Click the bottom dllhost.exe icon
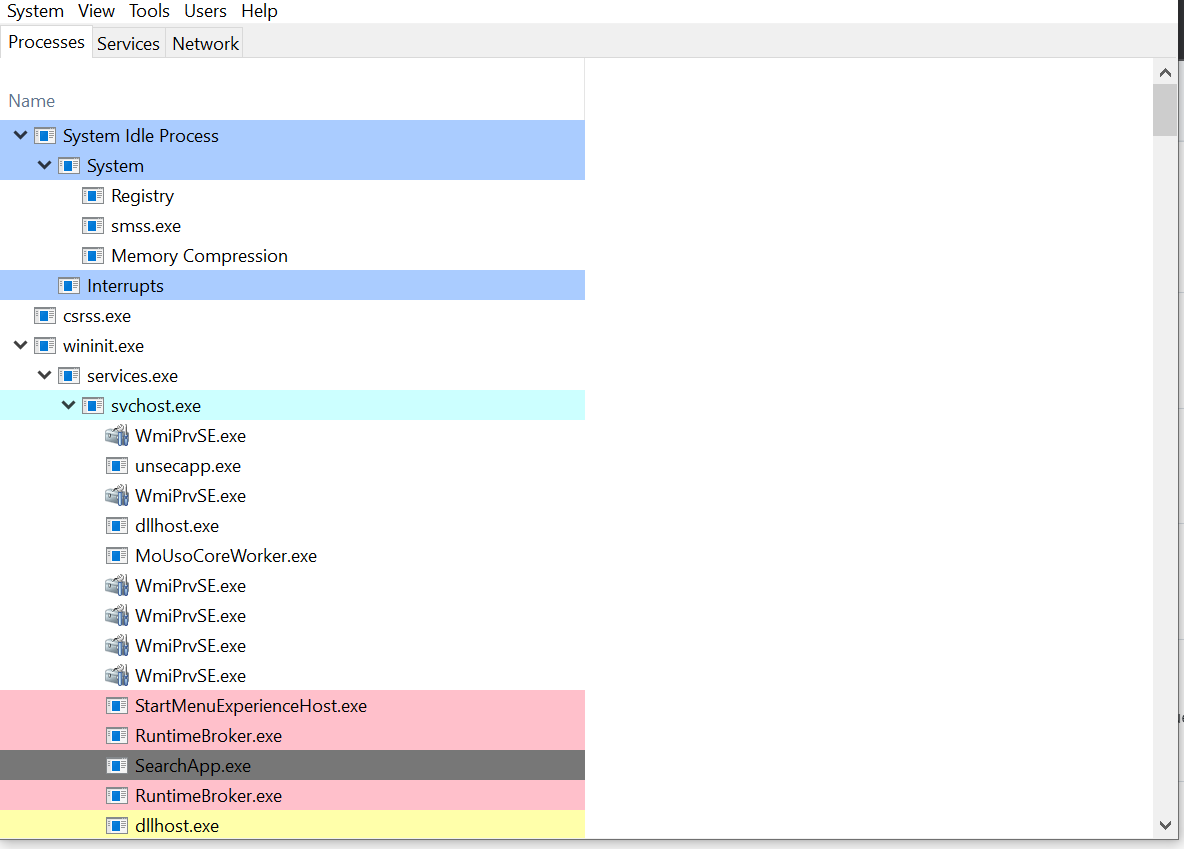 click(116, 825)
